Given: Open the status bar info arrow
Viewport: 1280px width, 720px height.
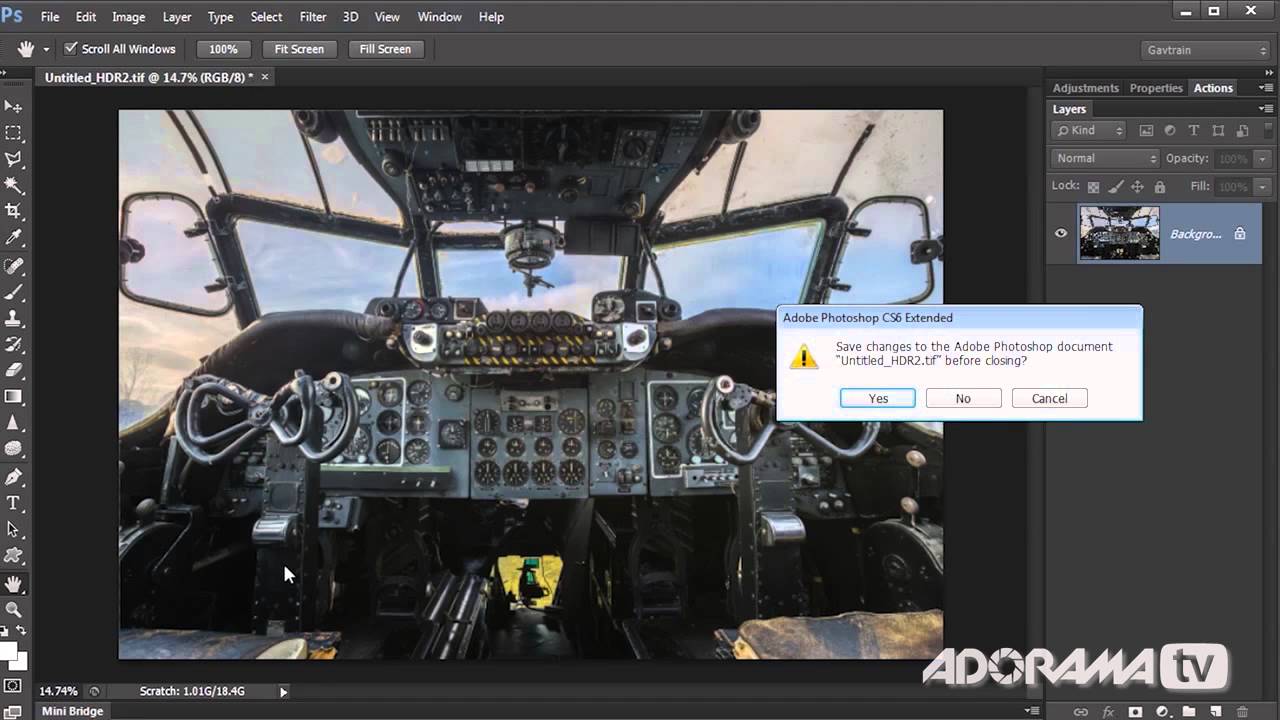Looking at the screenshot, I should 283,691.
